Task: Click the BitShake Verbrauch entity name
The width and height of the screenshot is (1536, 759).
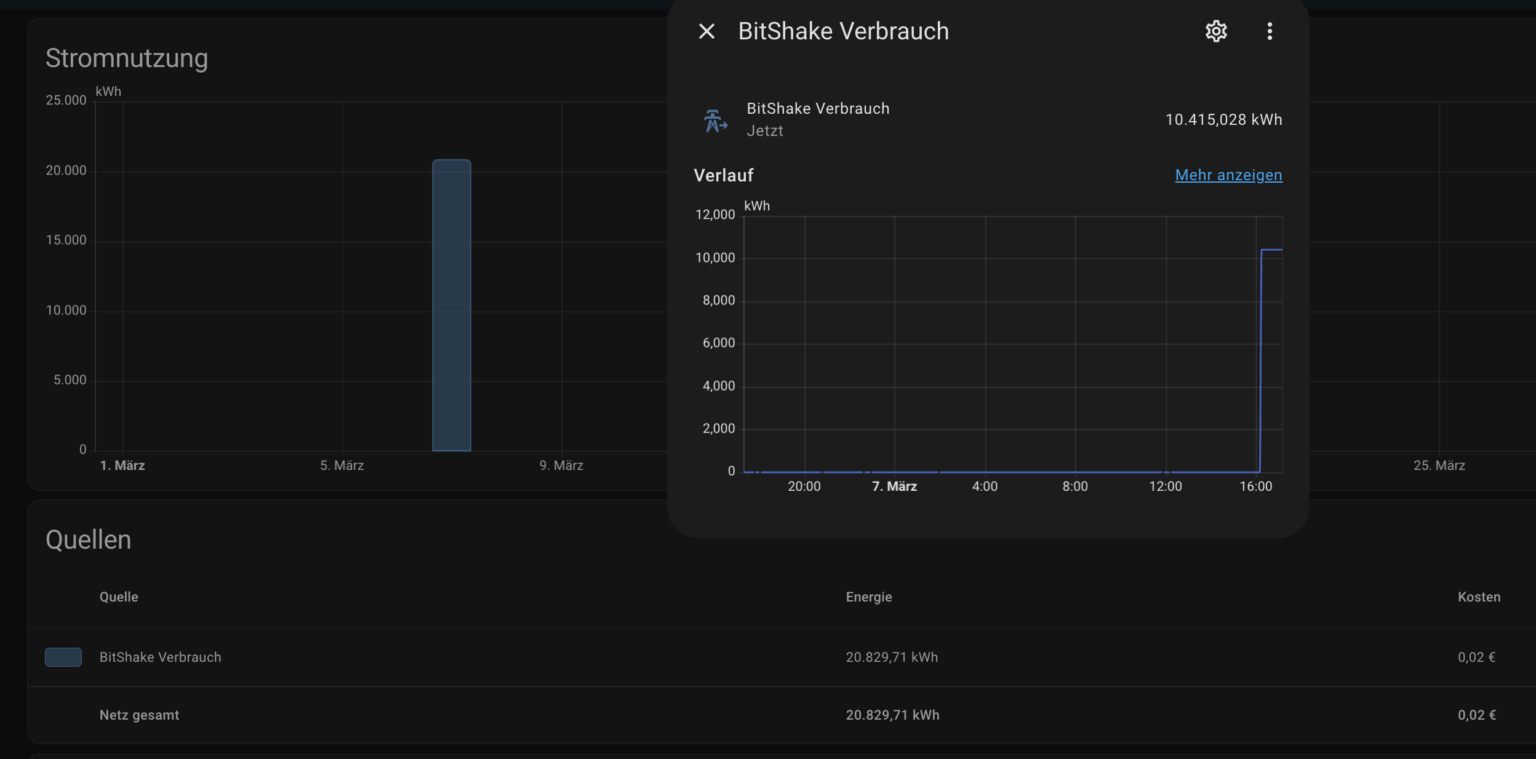Action: (x=818, y=108)
